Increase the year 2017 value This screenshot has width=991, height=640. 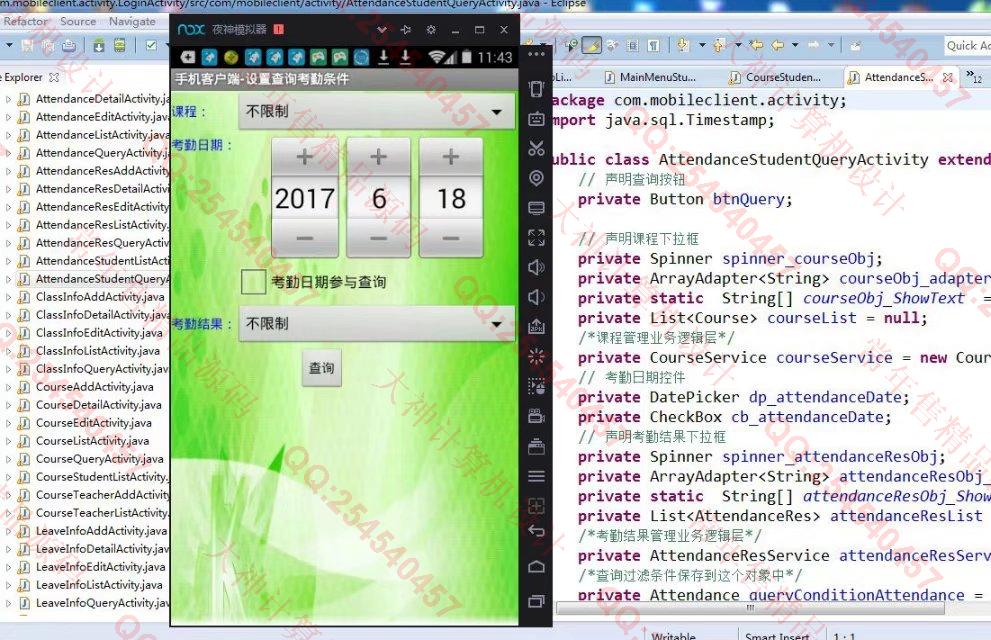coord(305,157)
